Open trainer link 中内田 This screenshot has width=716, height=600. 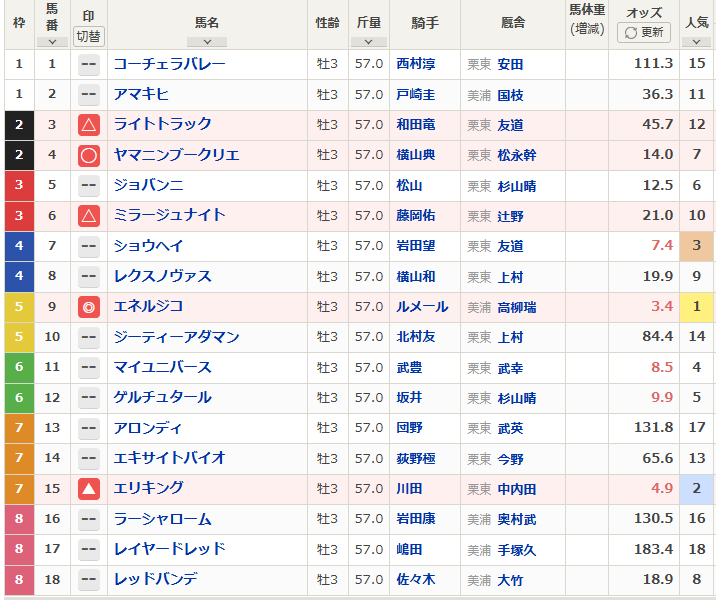517,489
